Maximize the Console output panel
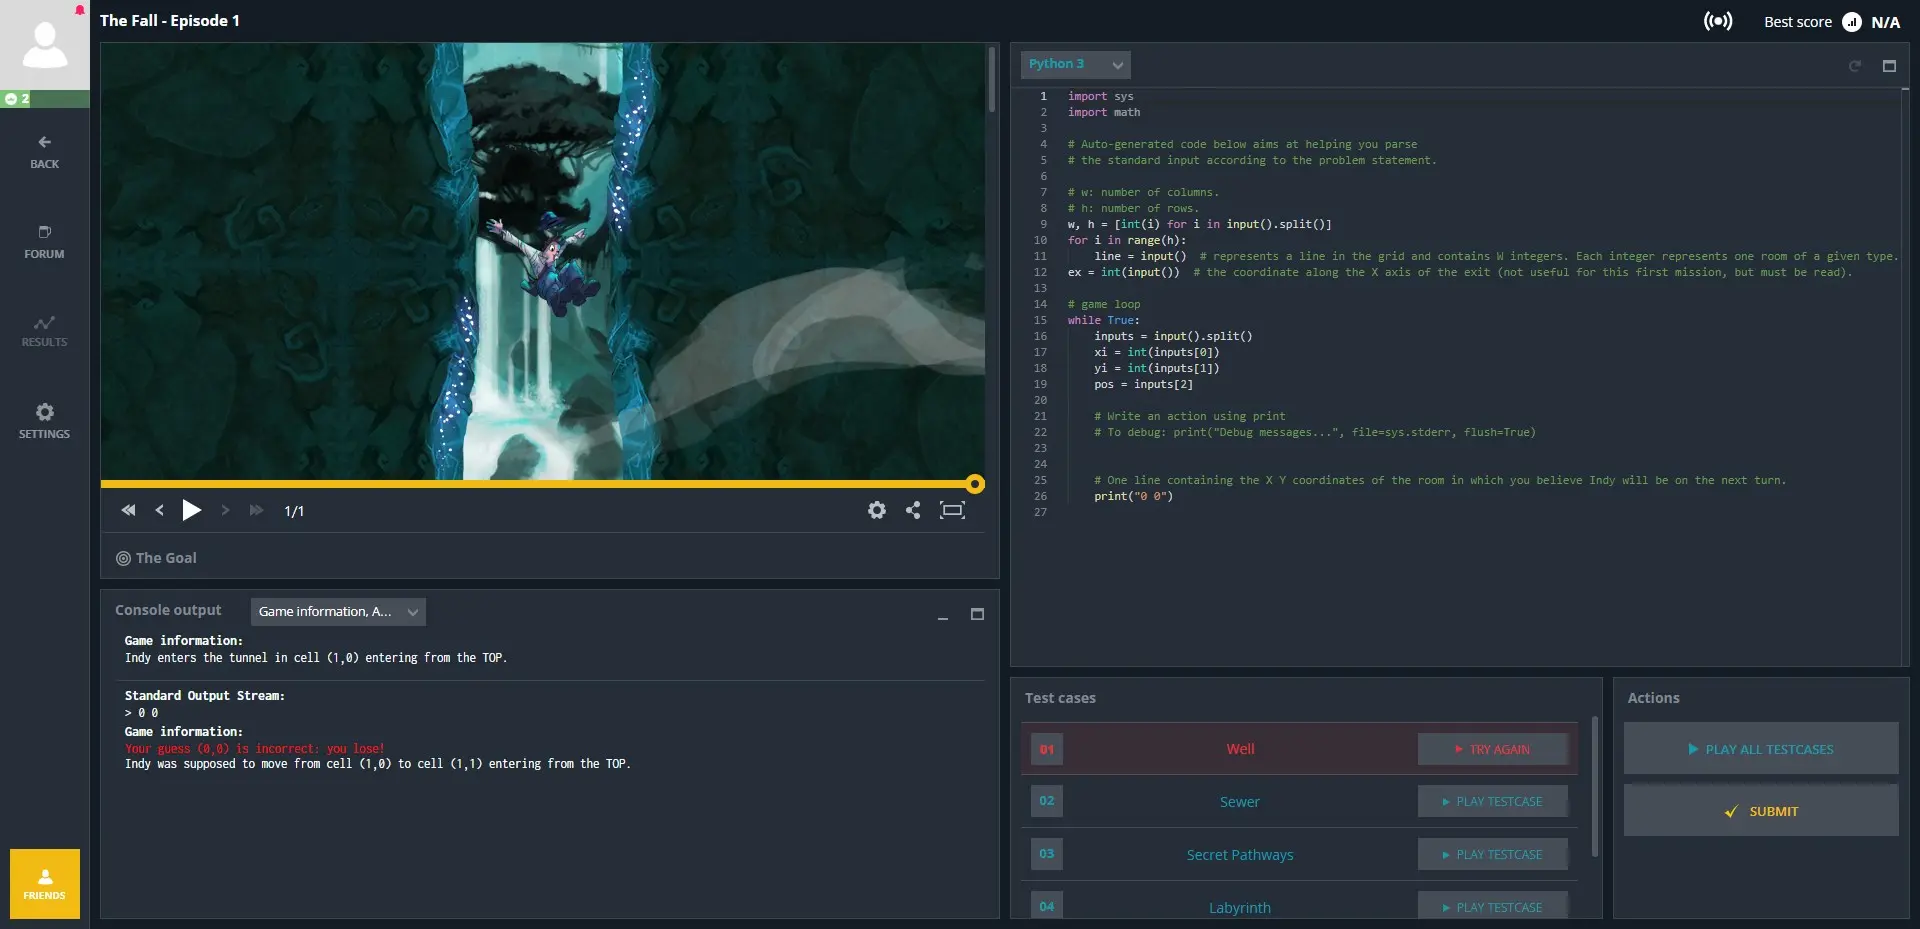 tap(977, 614)
